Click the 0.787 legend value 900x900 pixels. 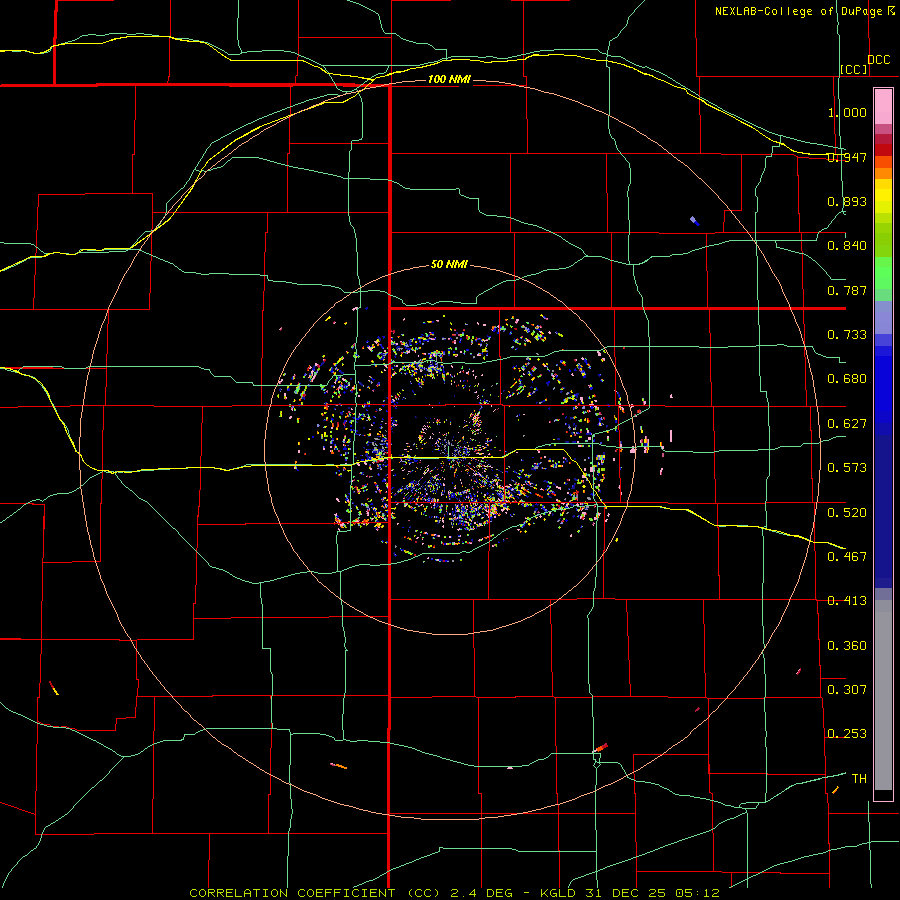(847, 290)
